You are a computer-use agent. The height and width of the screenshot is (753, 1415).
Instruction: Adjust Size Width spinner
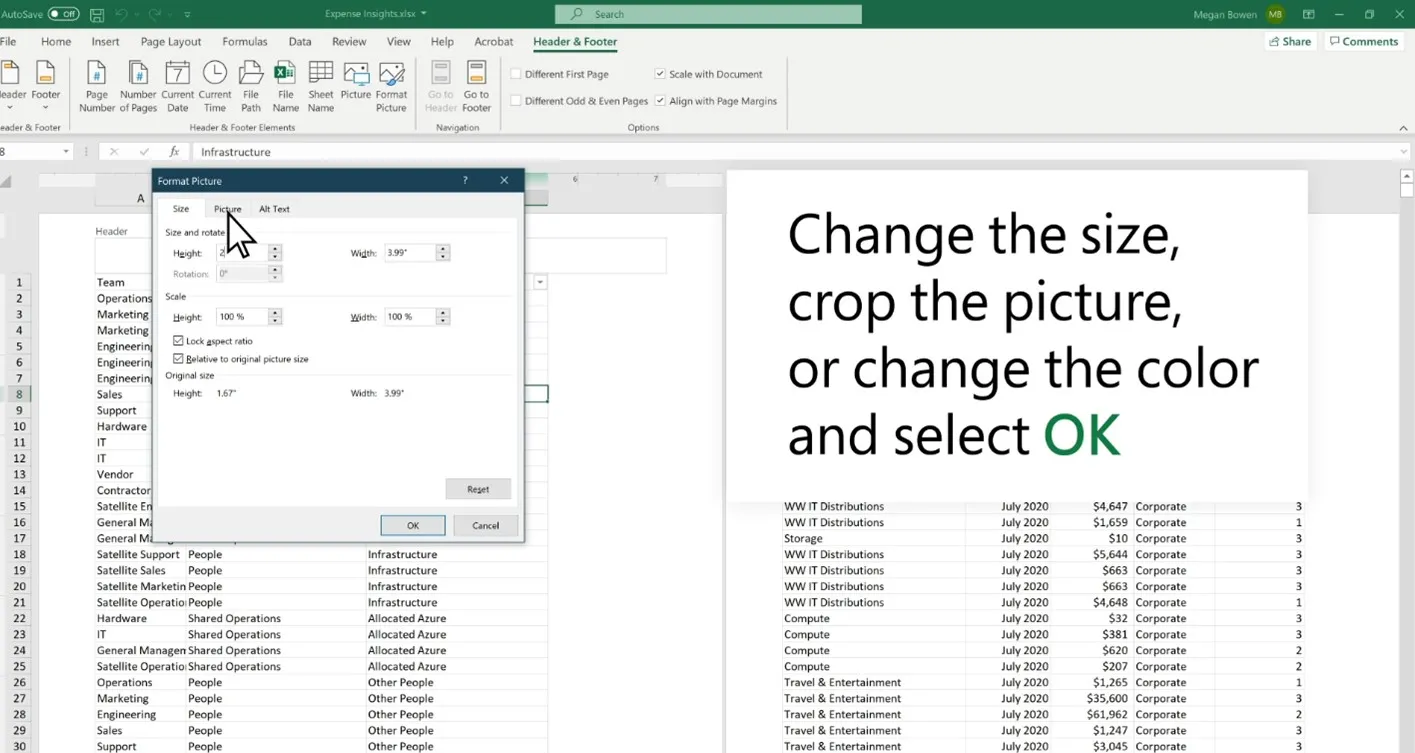pos(443,253)
